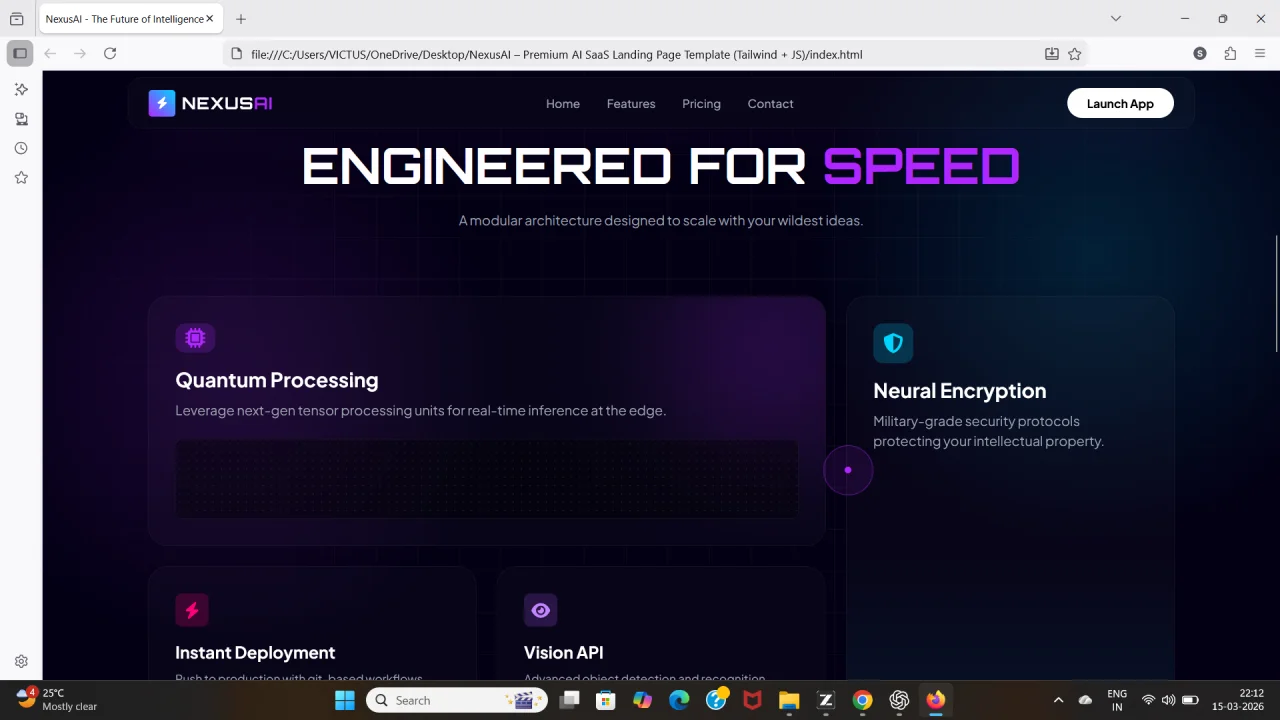The height and width of the screenshot is (720, 1280).
Task: Open Task View on the taskbar
Action: 569,700
